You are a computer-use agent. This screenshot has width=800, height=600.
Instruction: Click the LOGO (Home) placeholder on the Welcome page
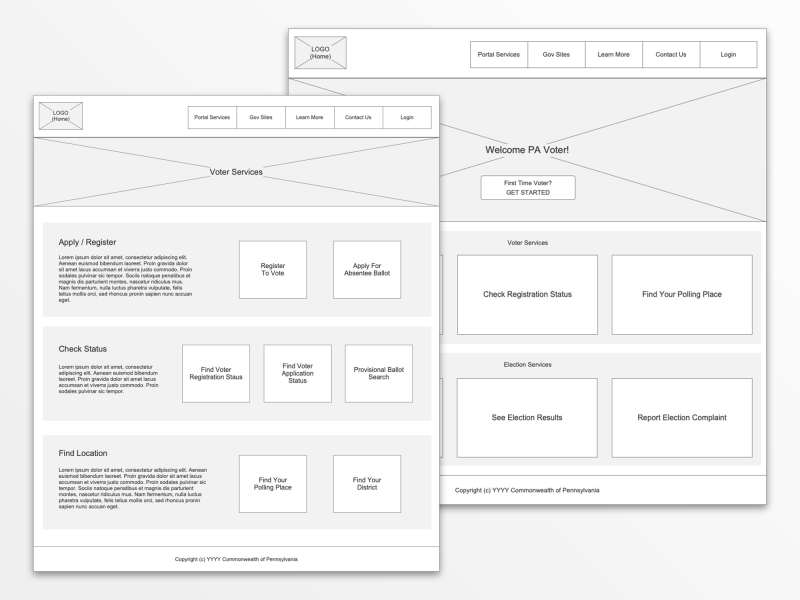(320, 53)
